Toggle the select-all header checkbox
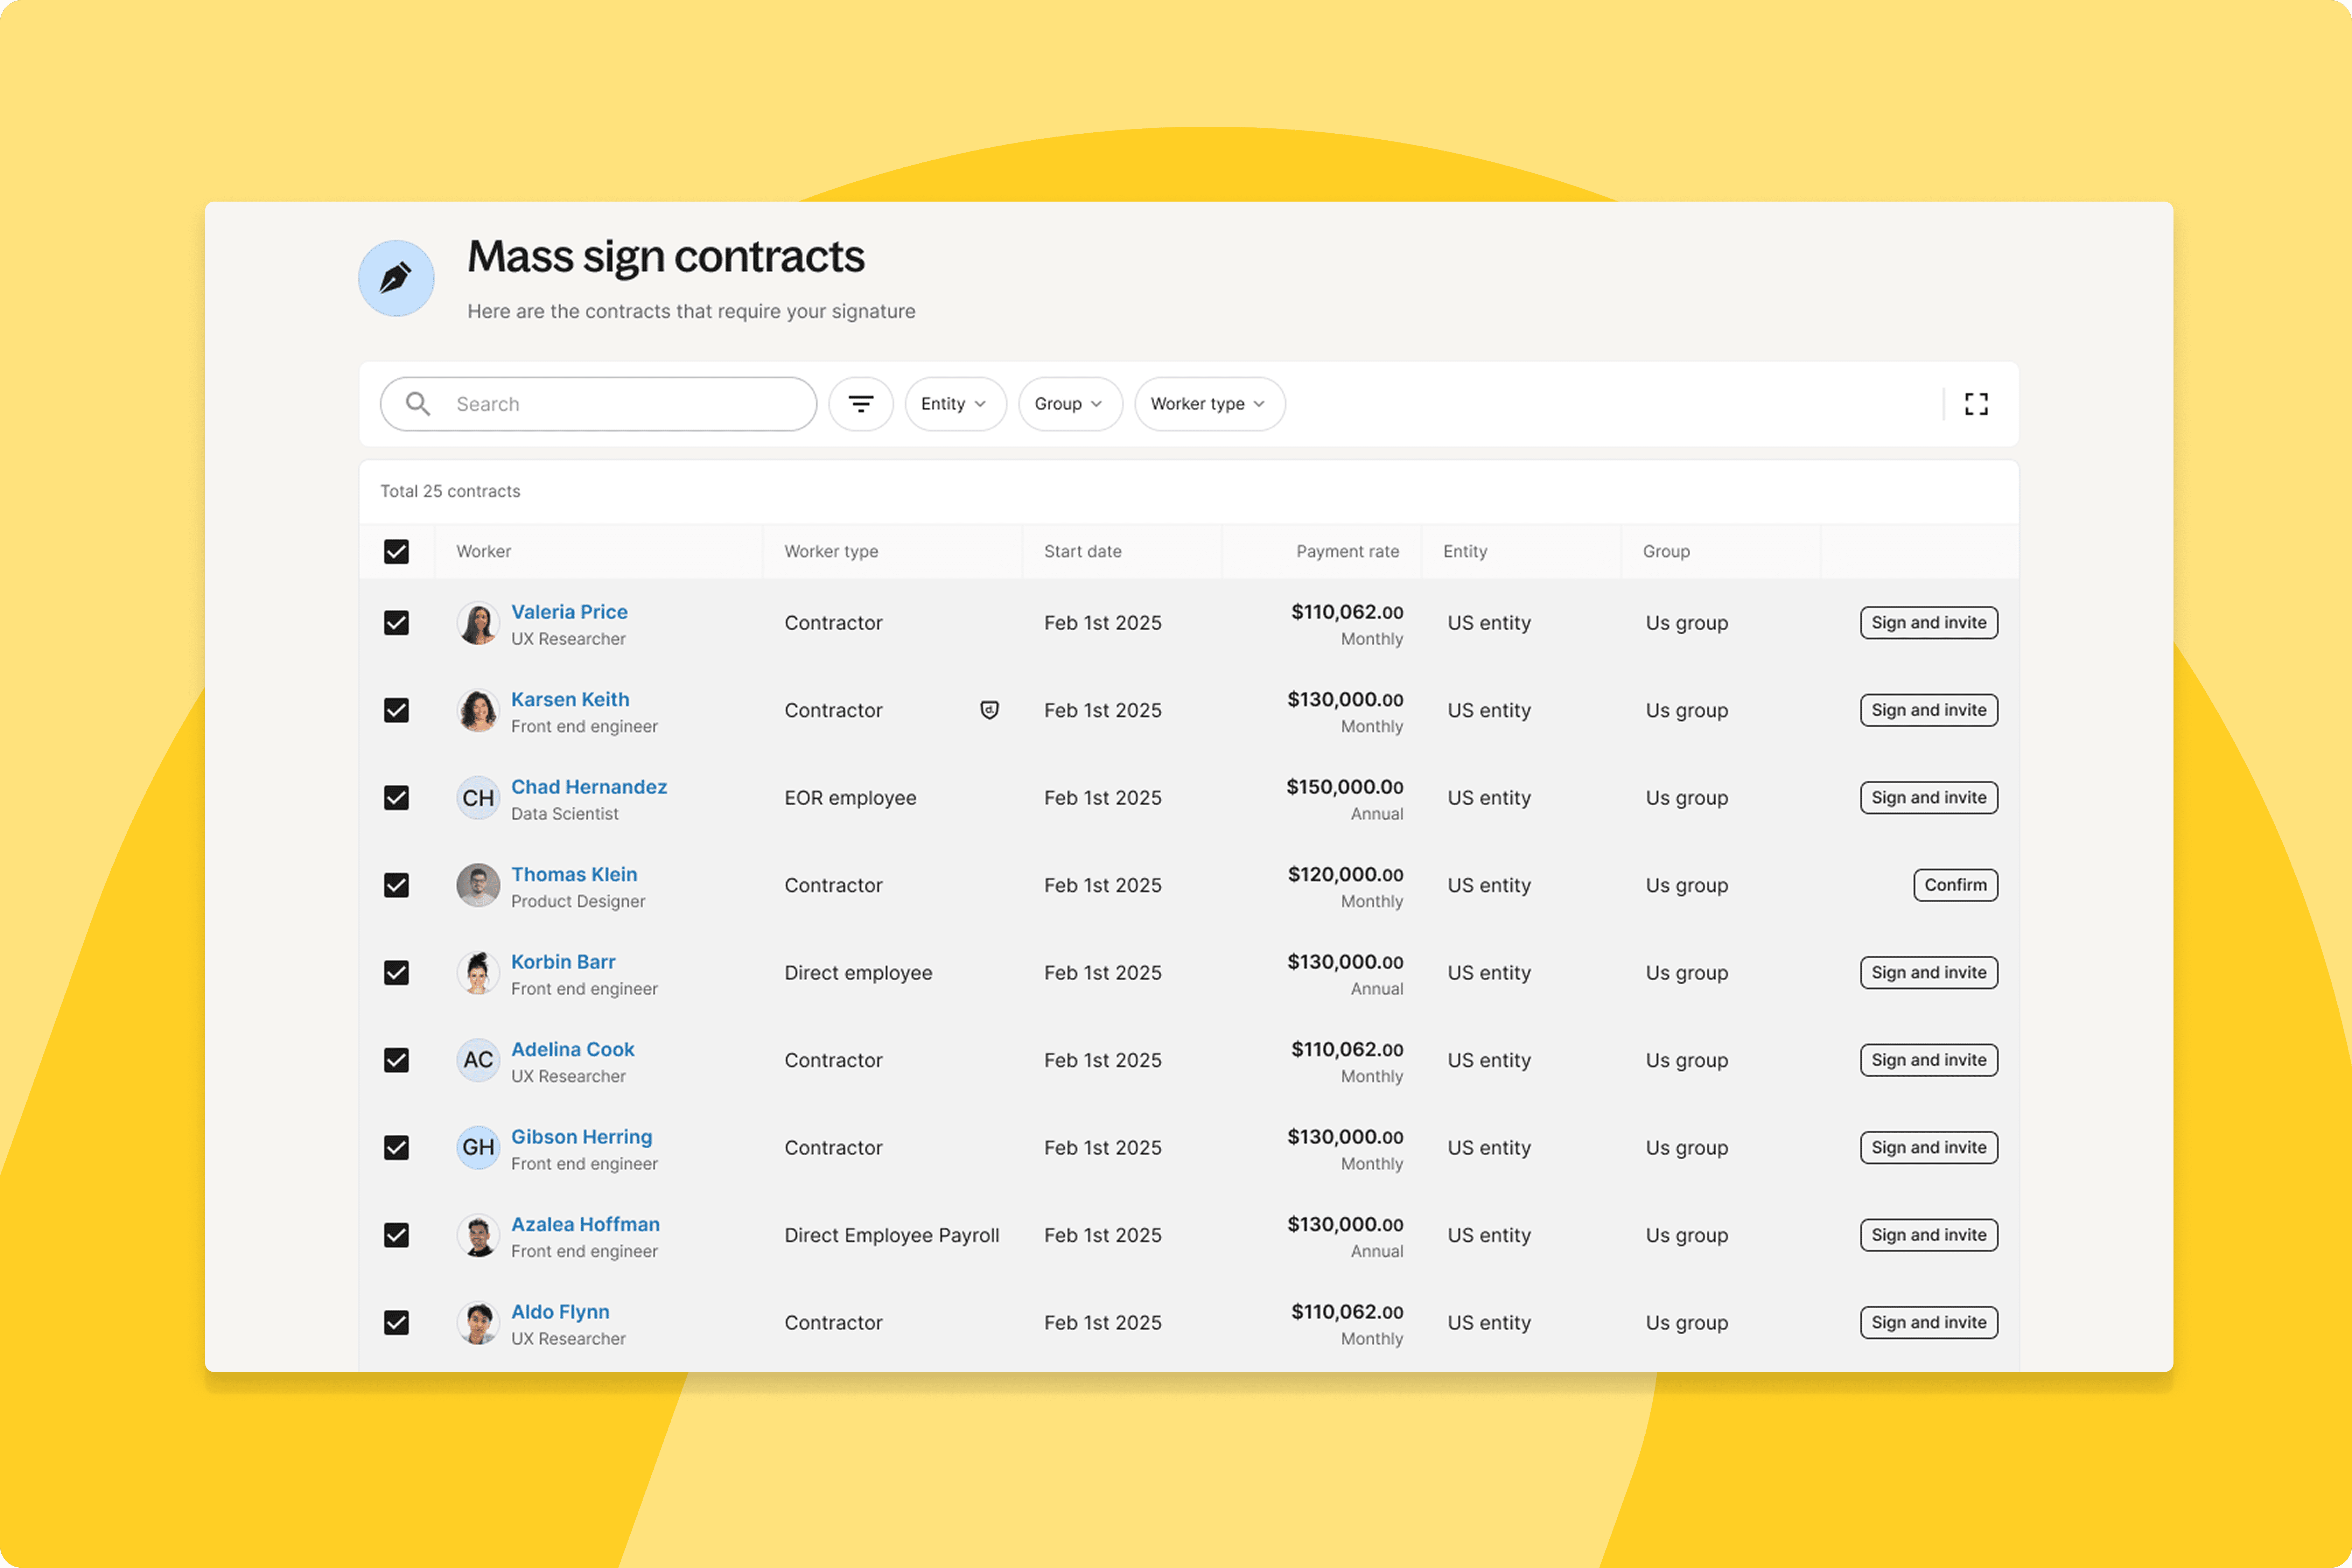Screen dimensions: 2352x1568 (x=396, y=552)
